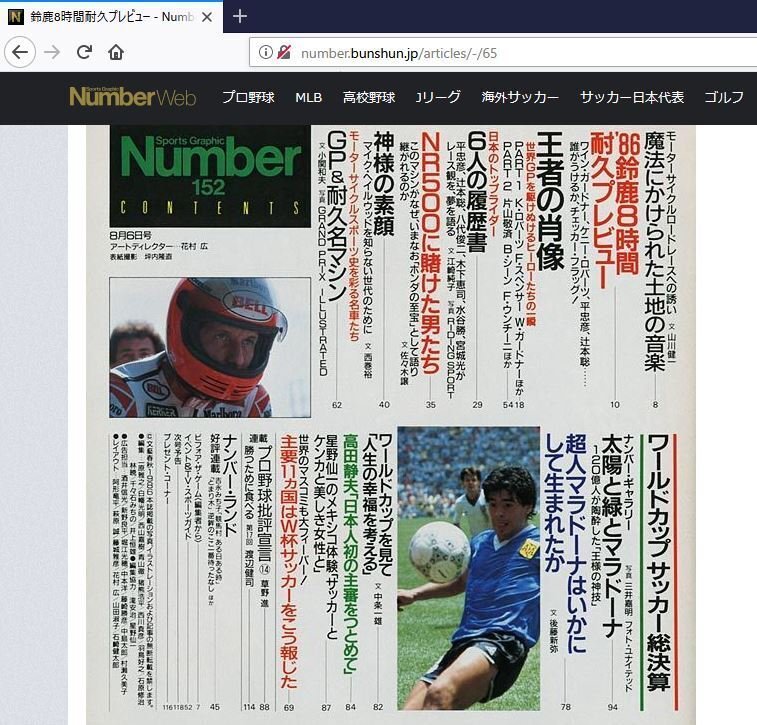Image resolution: width=757 pixels, height=725 pixels.
Task: Click the NR500に賭けた男たち headline
Action: 430,253
